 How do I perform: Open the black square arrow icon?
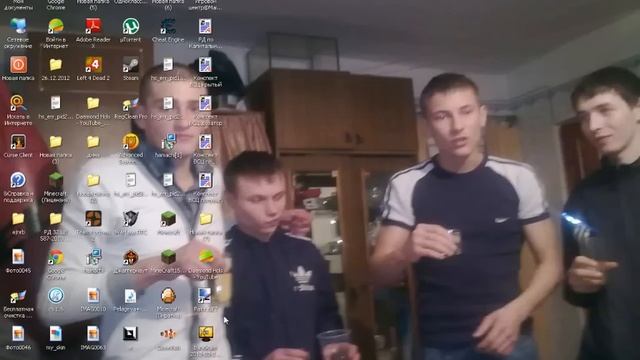pyautogui.click(x=131, y=334)
